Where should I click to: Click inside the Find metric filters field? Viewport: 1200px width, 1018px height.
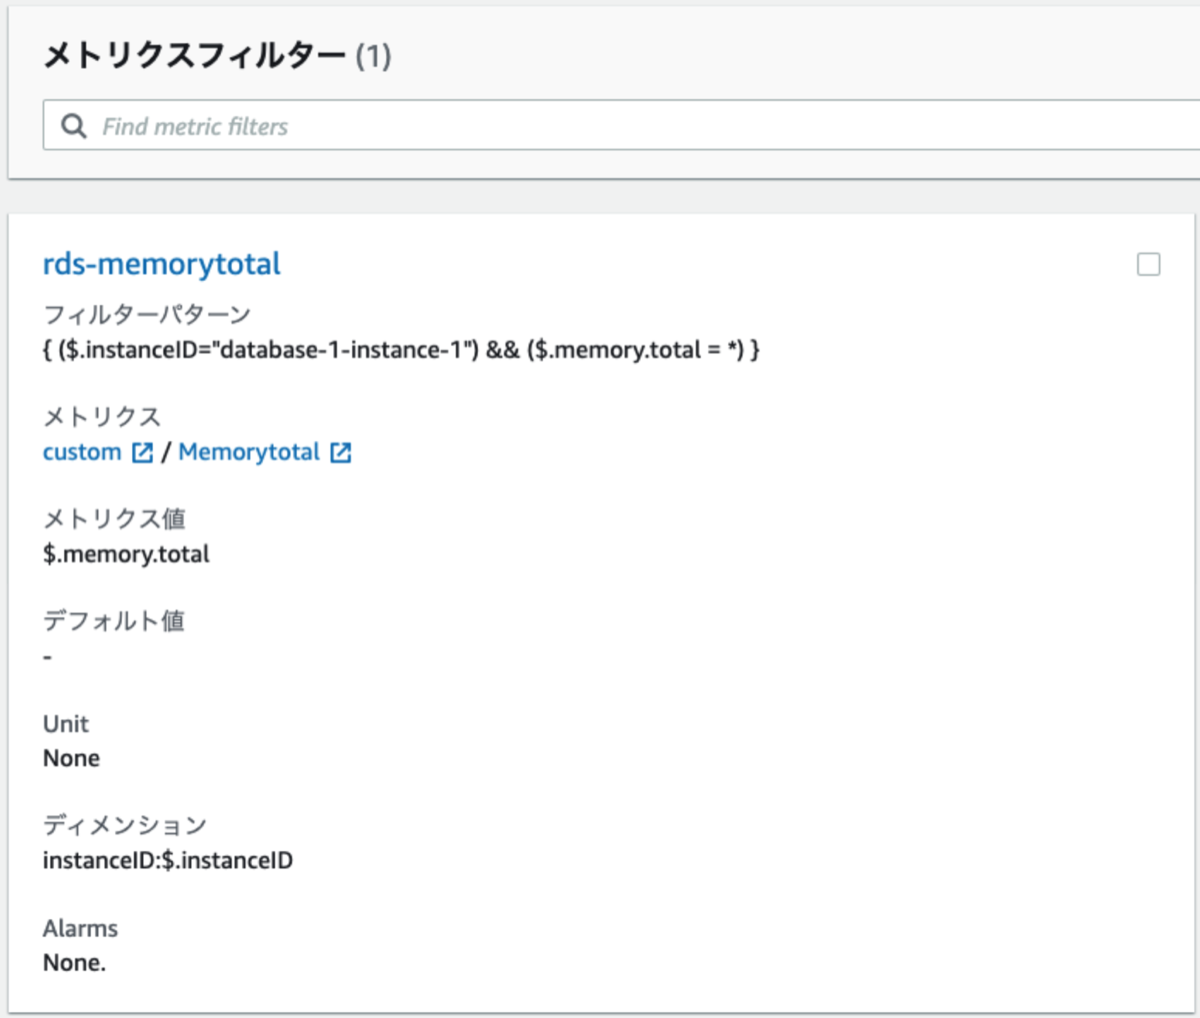[400, 125]
